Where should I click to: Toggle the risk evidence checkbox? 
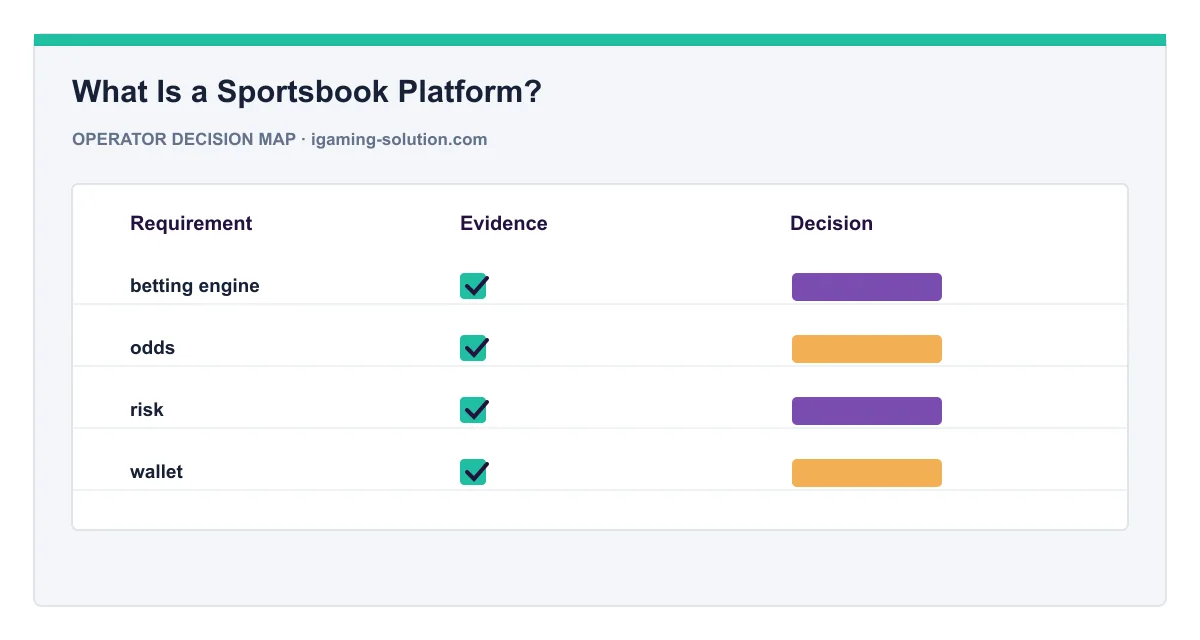[474, 410]
